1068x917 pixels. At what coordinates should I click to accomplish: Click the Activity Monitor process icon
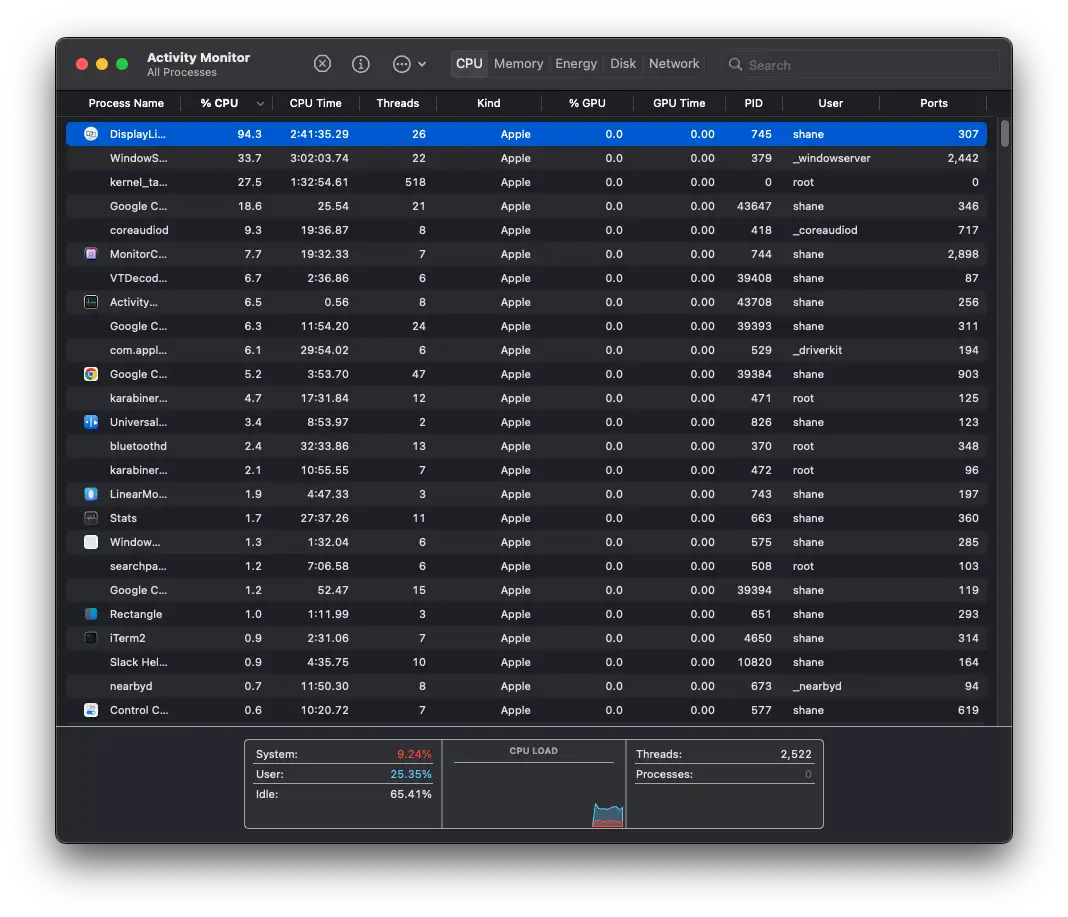[91, 302]
